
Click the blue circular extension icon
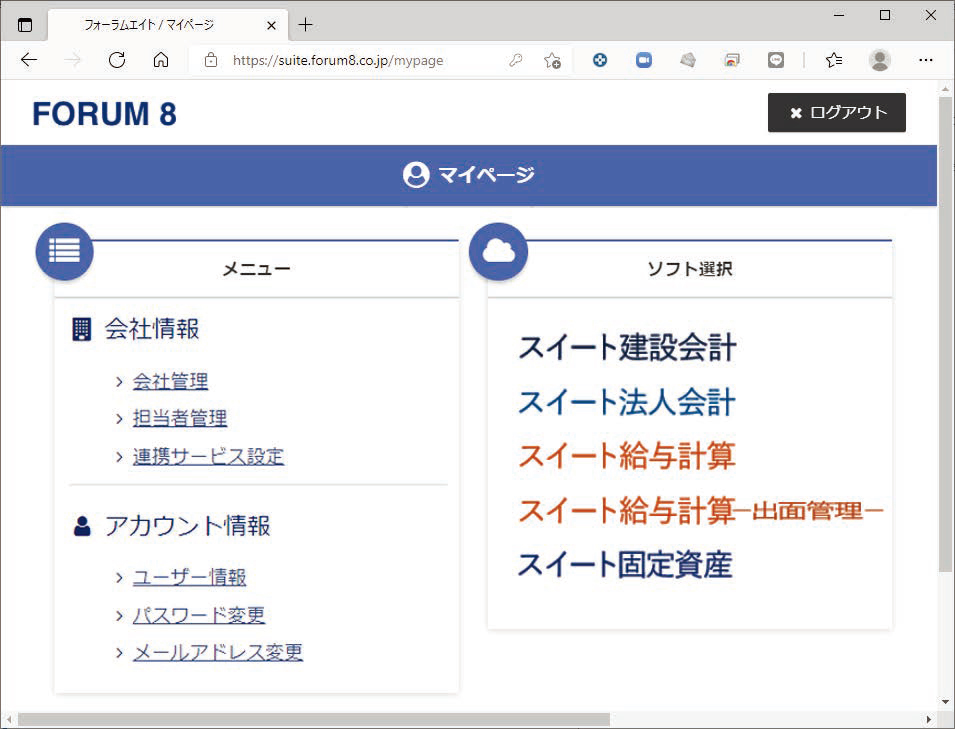pyautogui.click(x=600, y=60)
